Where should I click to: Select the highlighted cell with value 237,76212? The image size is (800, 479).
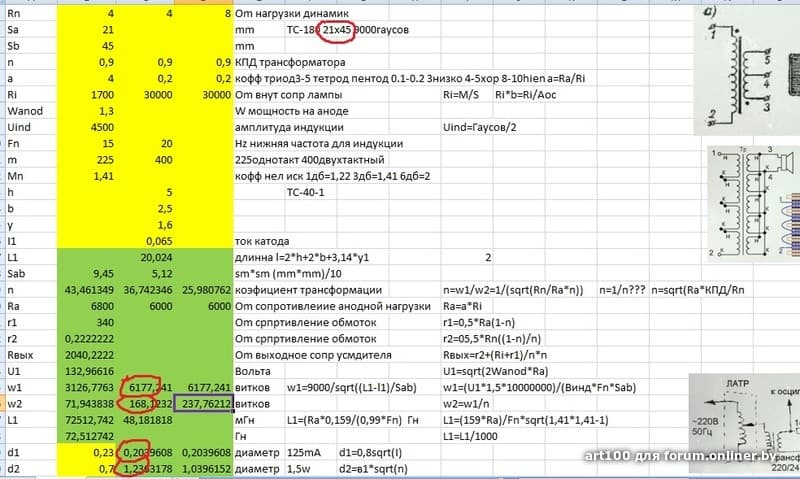pyautogui.click(x=204, y=404)
